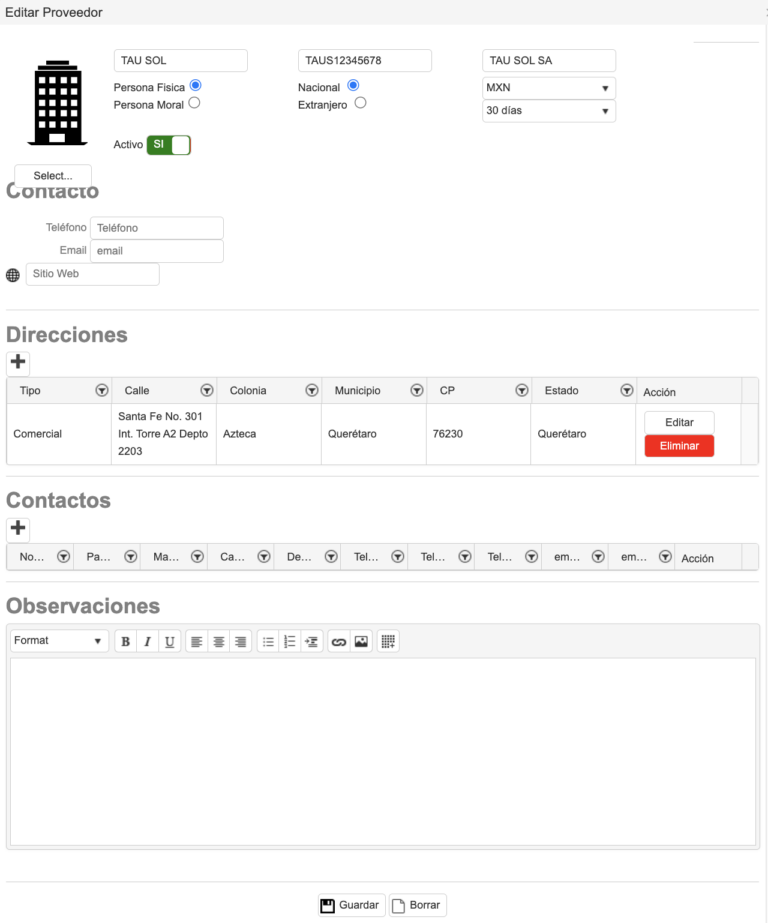Open the MXN currency dropdown
768x923 pixels.
click(x=548, y=88)
